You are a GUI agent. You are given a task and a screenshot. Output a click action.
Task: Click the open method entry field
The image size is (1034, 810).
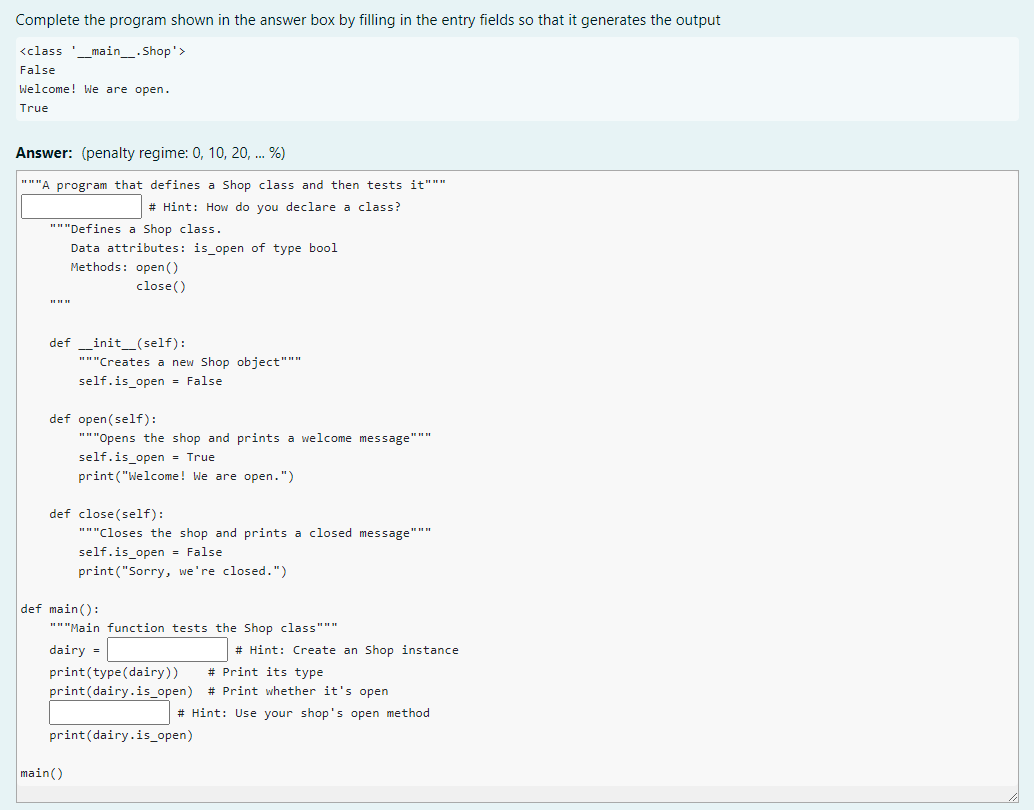109,712
